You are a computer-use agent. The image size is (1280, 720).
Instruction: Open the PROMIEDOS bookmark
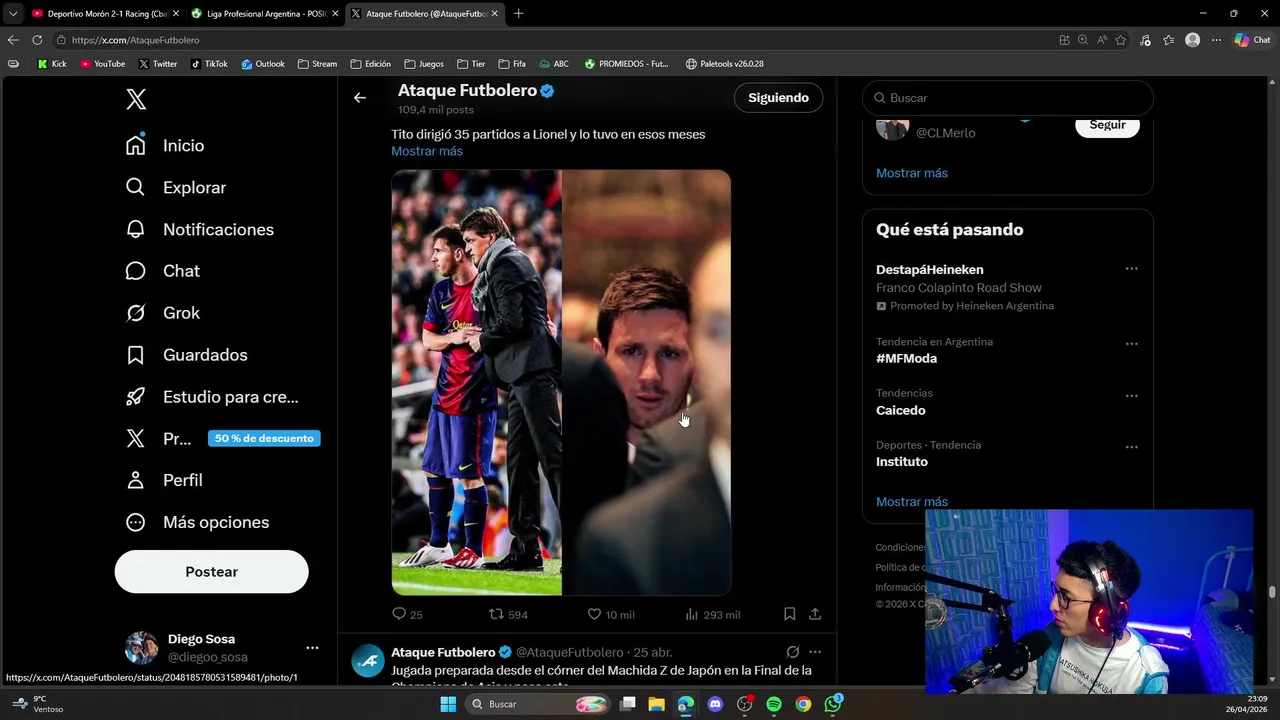(626, 64)
